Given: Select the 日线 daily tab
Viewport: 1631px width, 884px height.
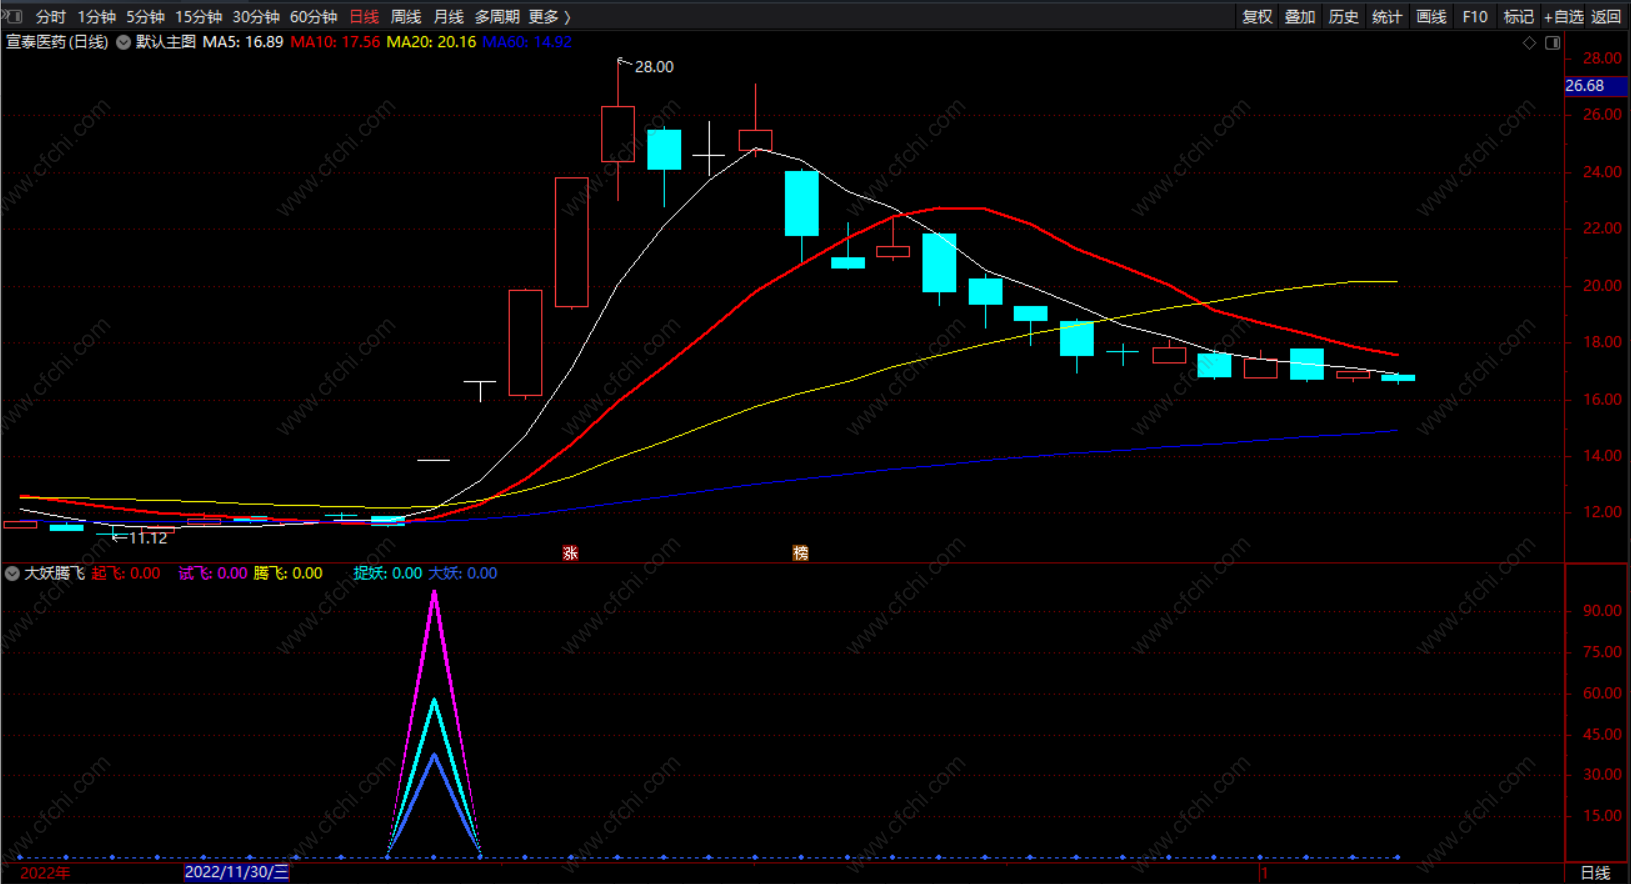Looking at the screenshot, I should tap(364, 17).
